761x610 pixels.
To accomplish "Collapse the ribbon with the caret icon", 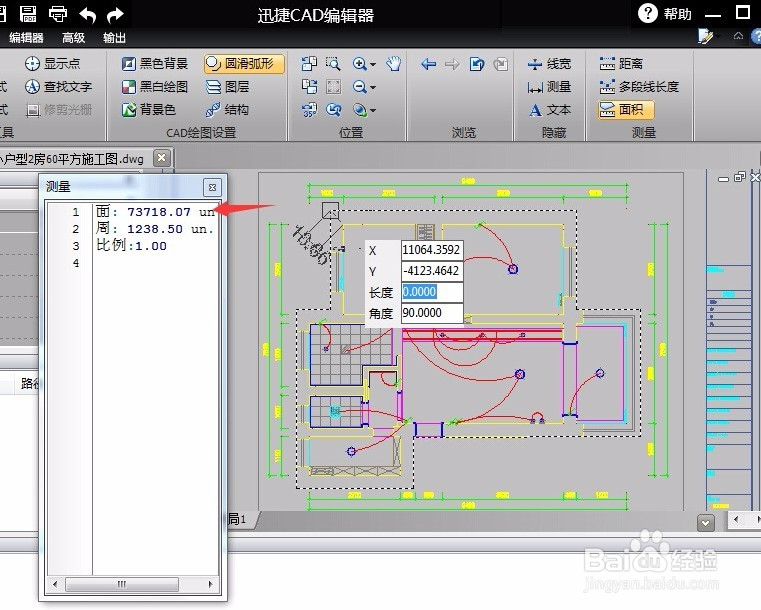I will coord(738,36).
